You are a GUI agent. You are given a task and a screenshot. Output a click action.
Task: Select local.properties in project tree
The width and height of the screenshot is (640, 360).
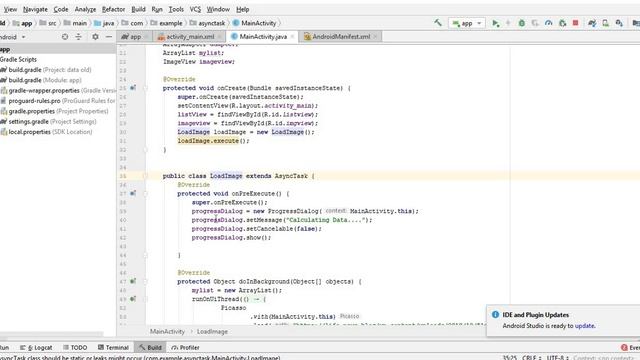pyautogui.click(x=46, y=132)
